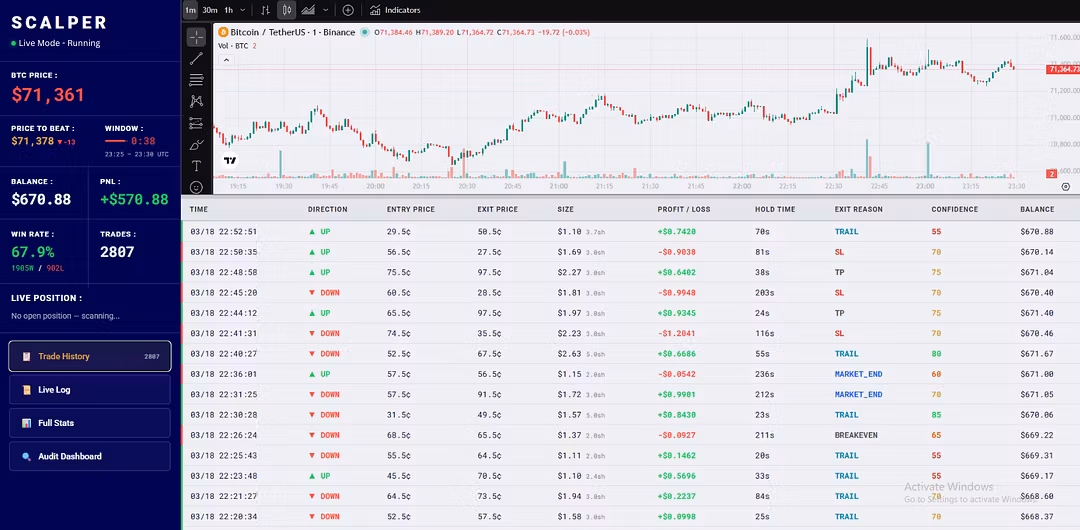Image resolution: width=1080 pixels, height=530 pixels.
Task: Click the red volume label '2' on the price axis
Action: [1052, 174]
